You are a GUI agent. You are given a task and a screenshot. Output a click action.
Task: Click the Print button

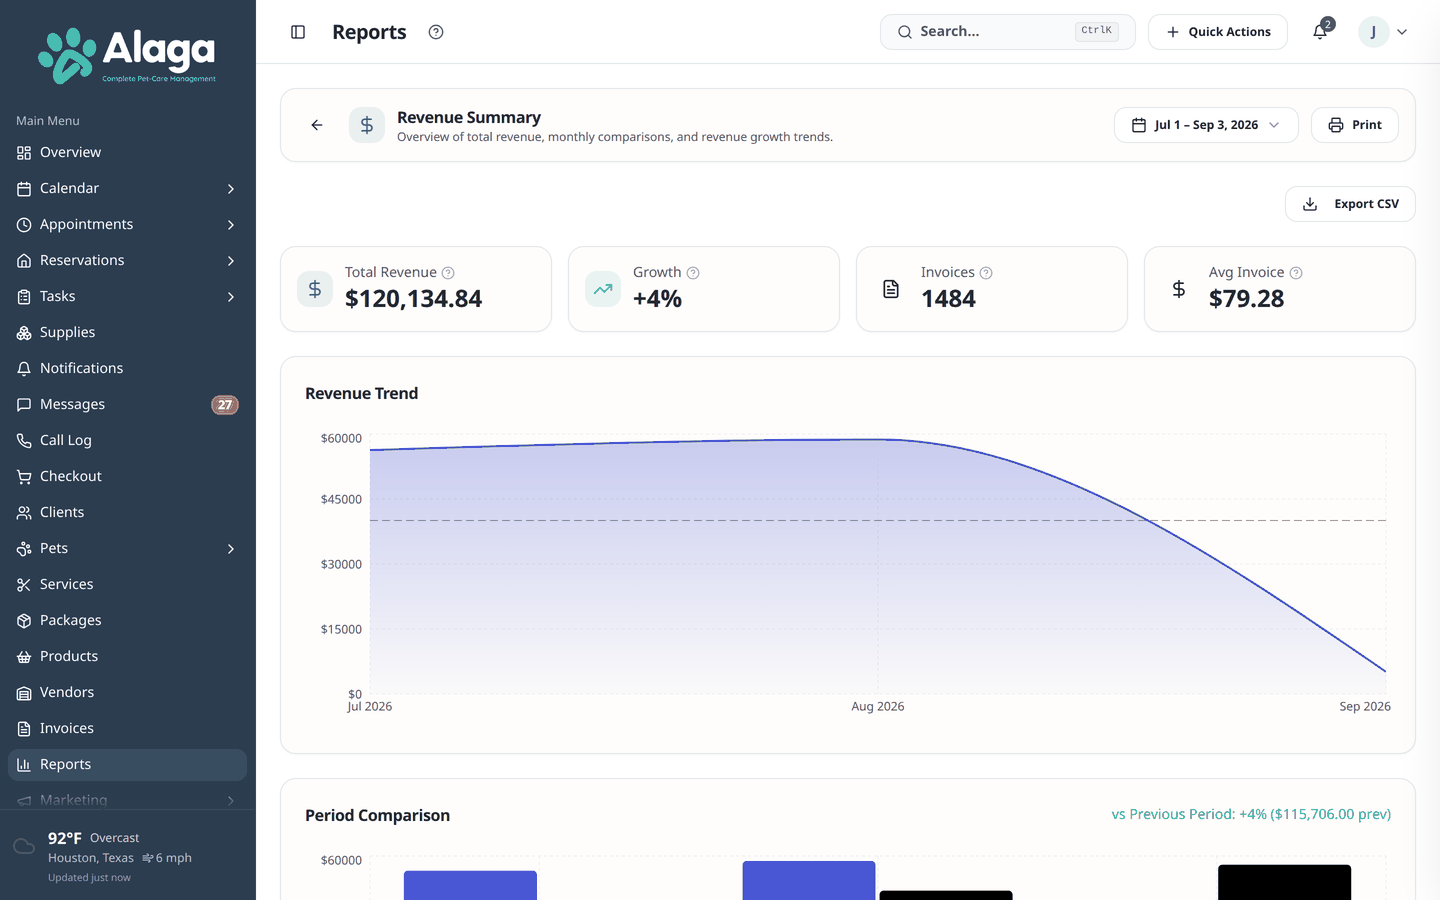click(x=1355, y=125)
